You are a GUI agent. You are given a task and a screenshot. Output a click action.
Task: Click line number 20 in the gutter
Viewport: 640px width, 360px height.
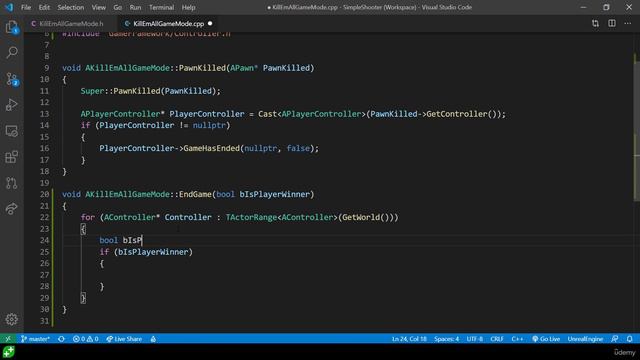coord(44,194)
